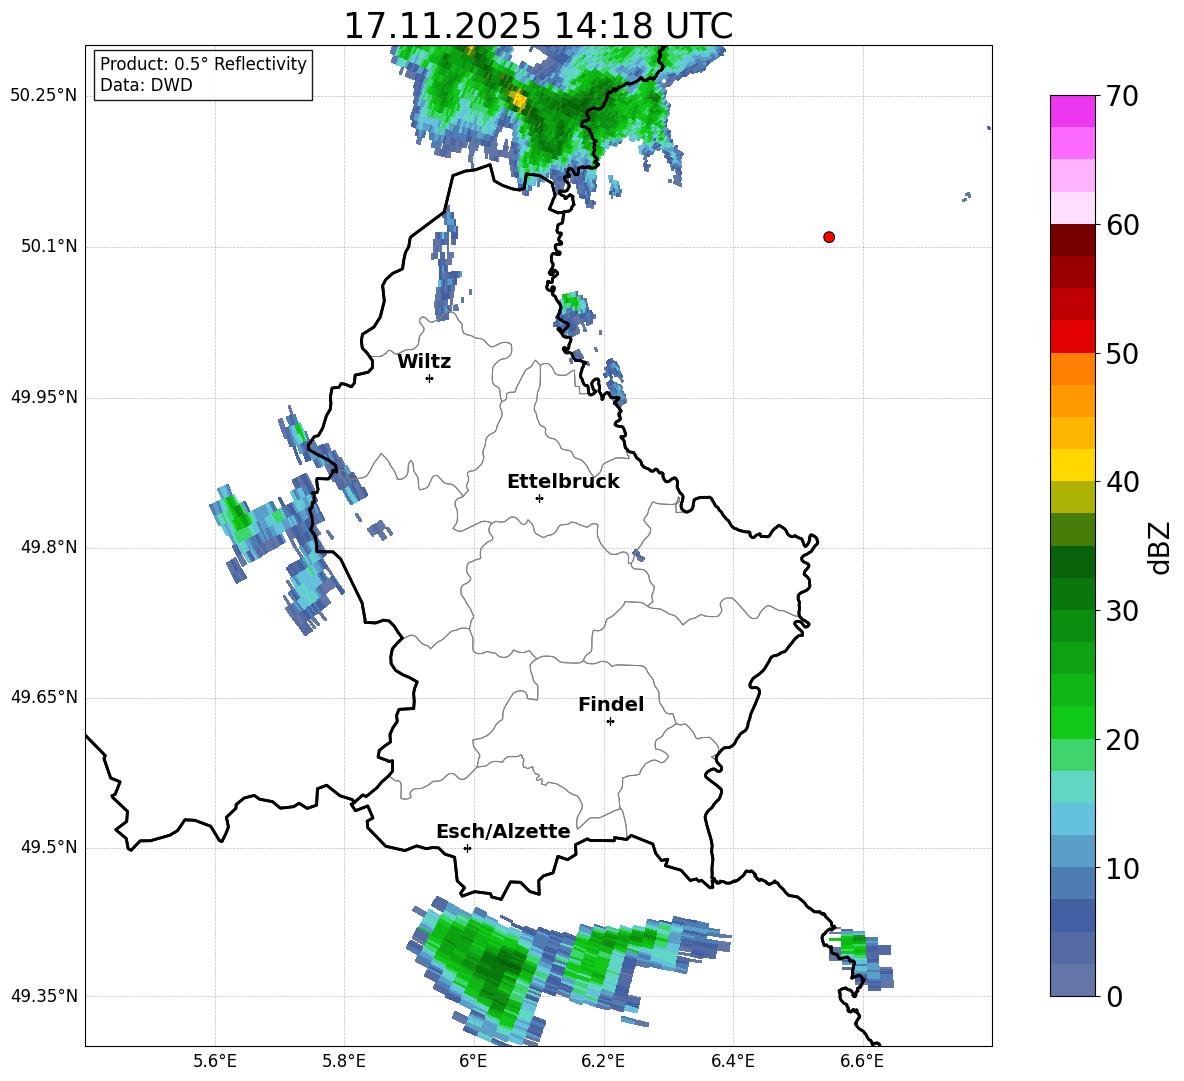Click the 50.1°N latitude label
This screenshot has width=1184, height=1081.
pyautogui.click(x=50, y=246)
